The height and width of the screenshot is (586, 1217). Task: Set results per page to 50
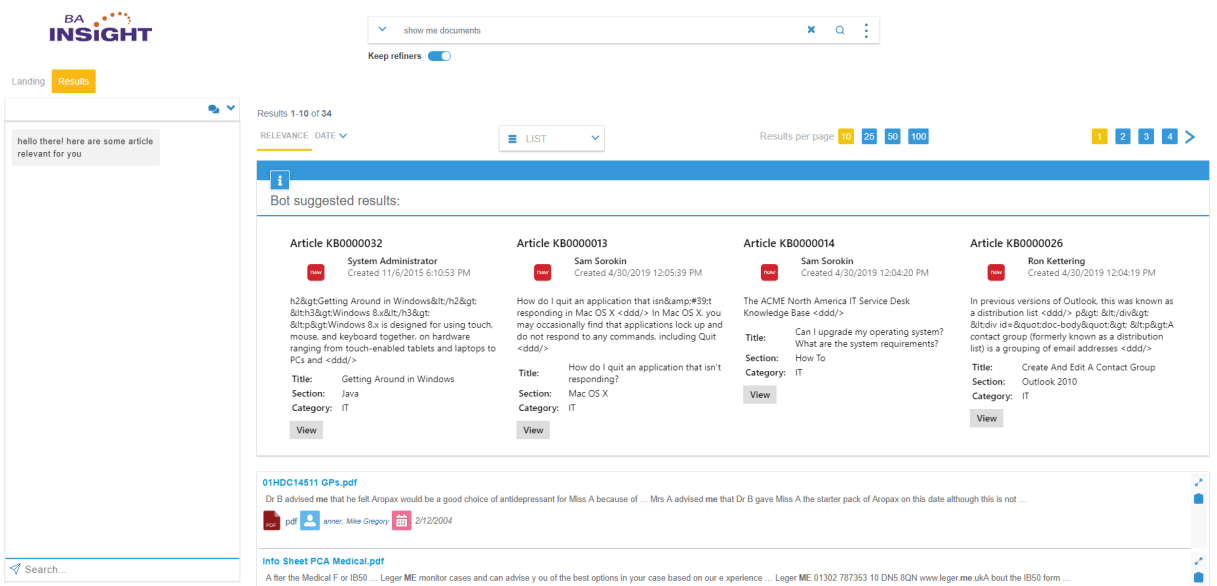point(893,136)
